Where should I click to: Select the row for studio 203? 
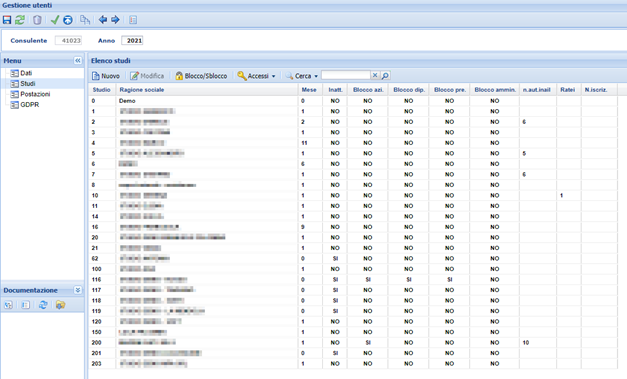click(x=353, y=363)
